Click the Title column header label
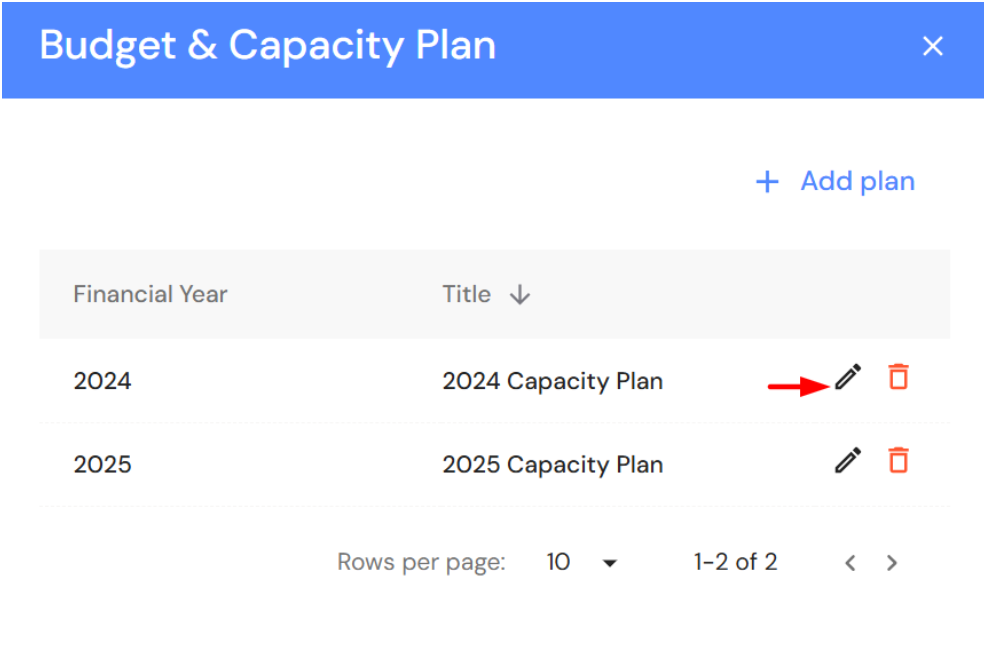This screenshot has height=646, width=986. pos(466,295)
